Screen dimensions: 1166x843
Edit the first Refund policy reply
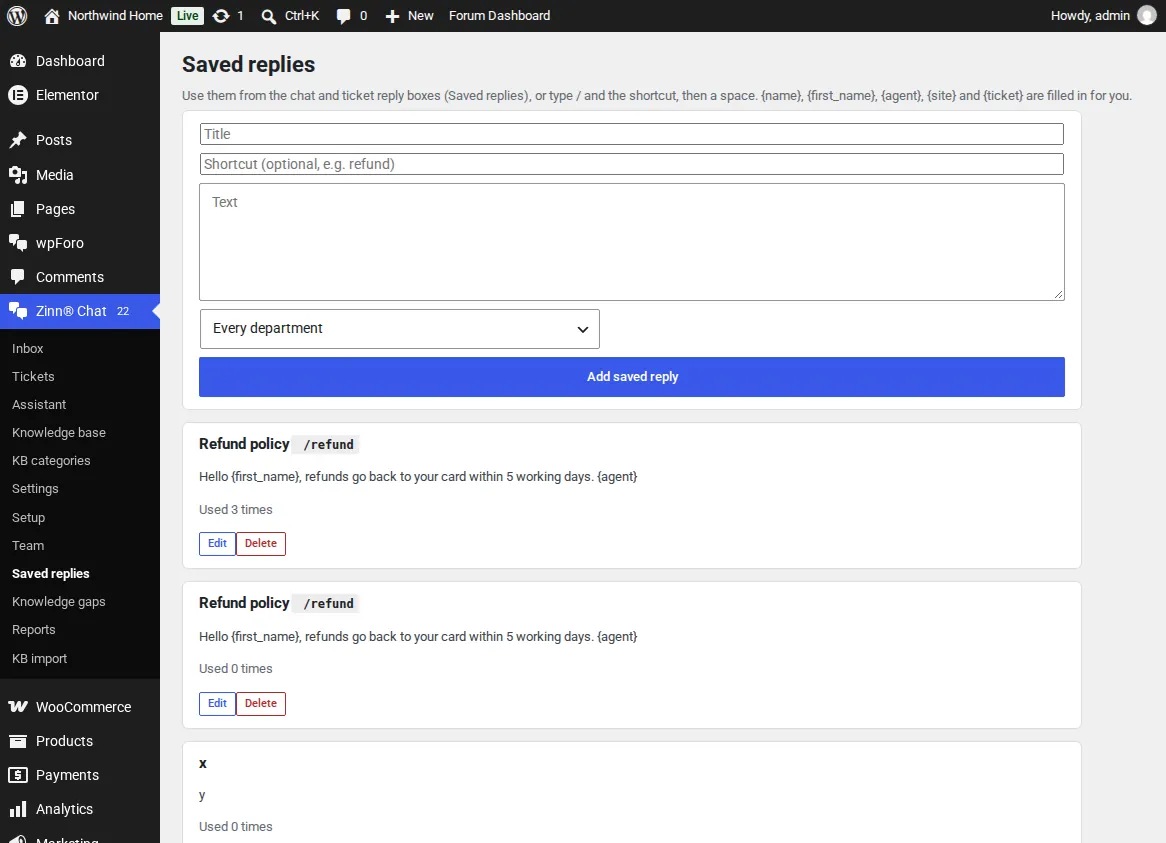point(217,543)
